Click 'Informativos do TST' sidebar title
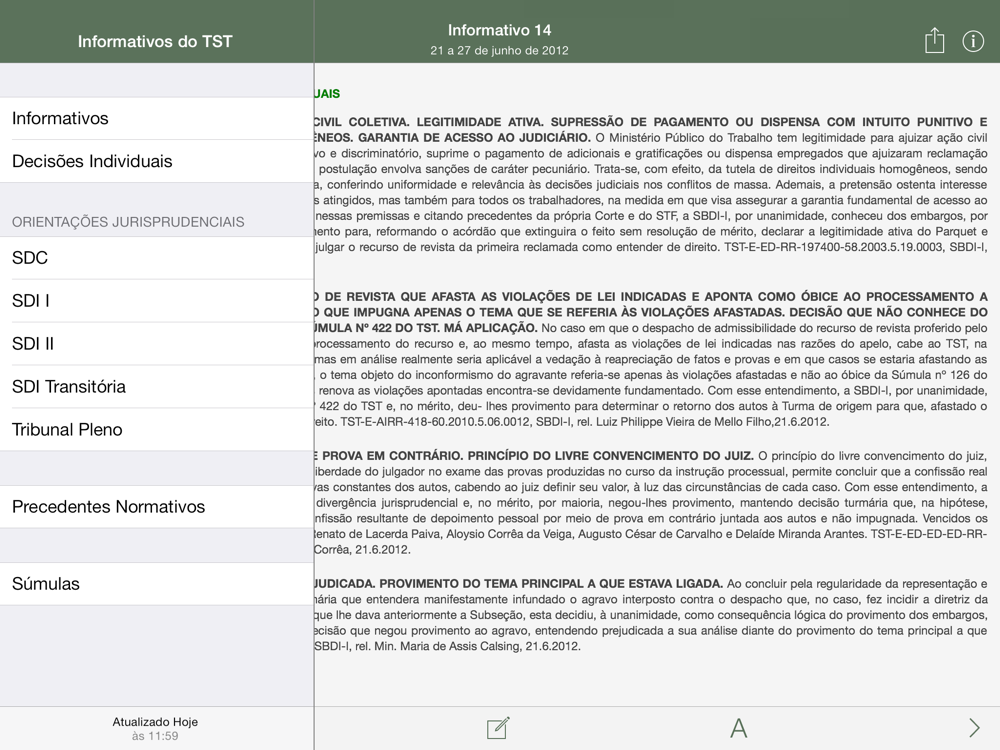 (155, 41)
